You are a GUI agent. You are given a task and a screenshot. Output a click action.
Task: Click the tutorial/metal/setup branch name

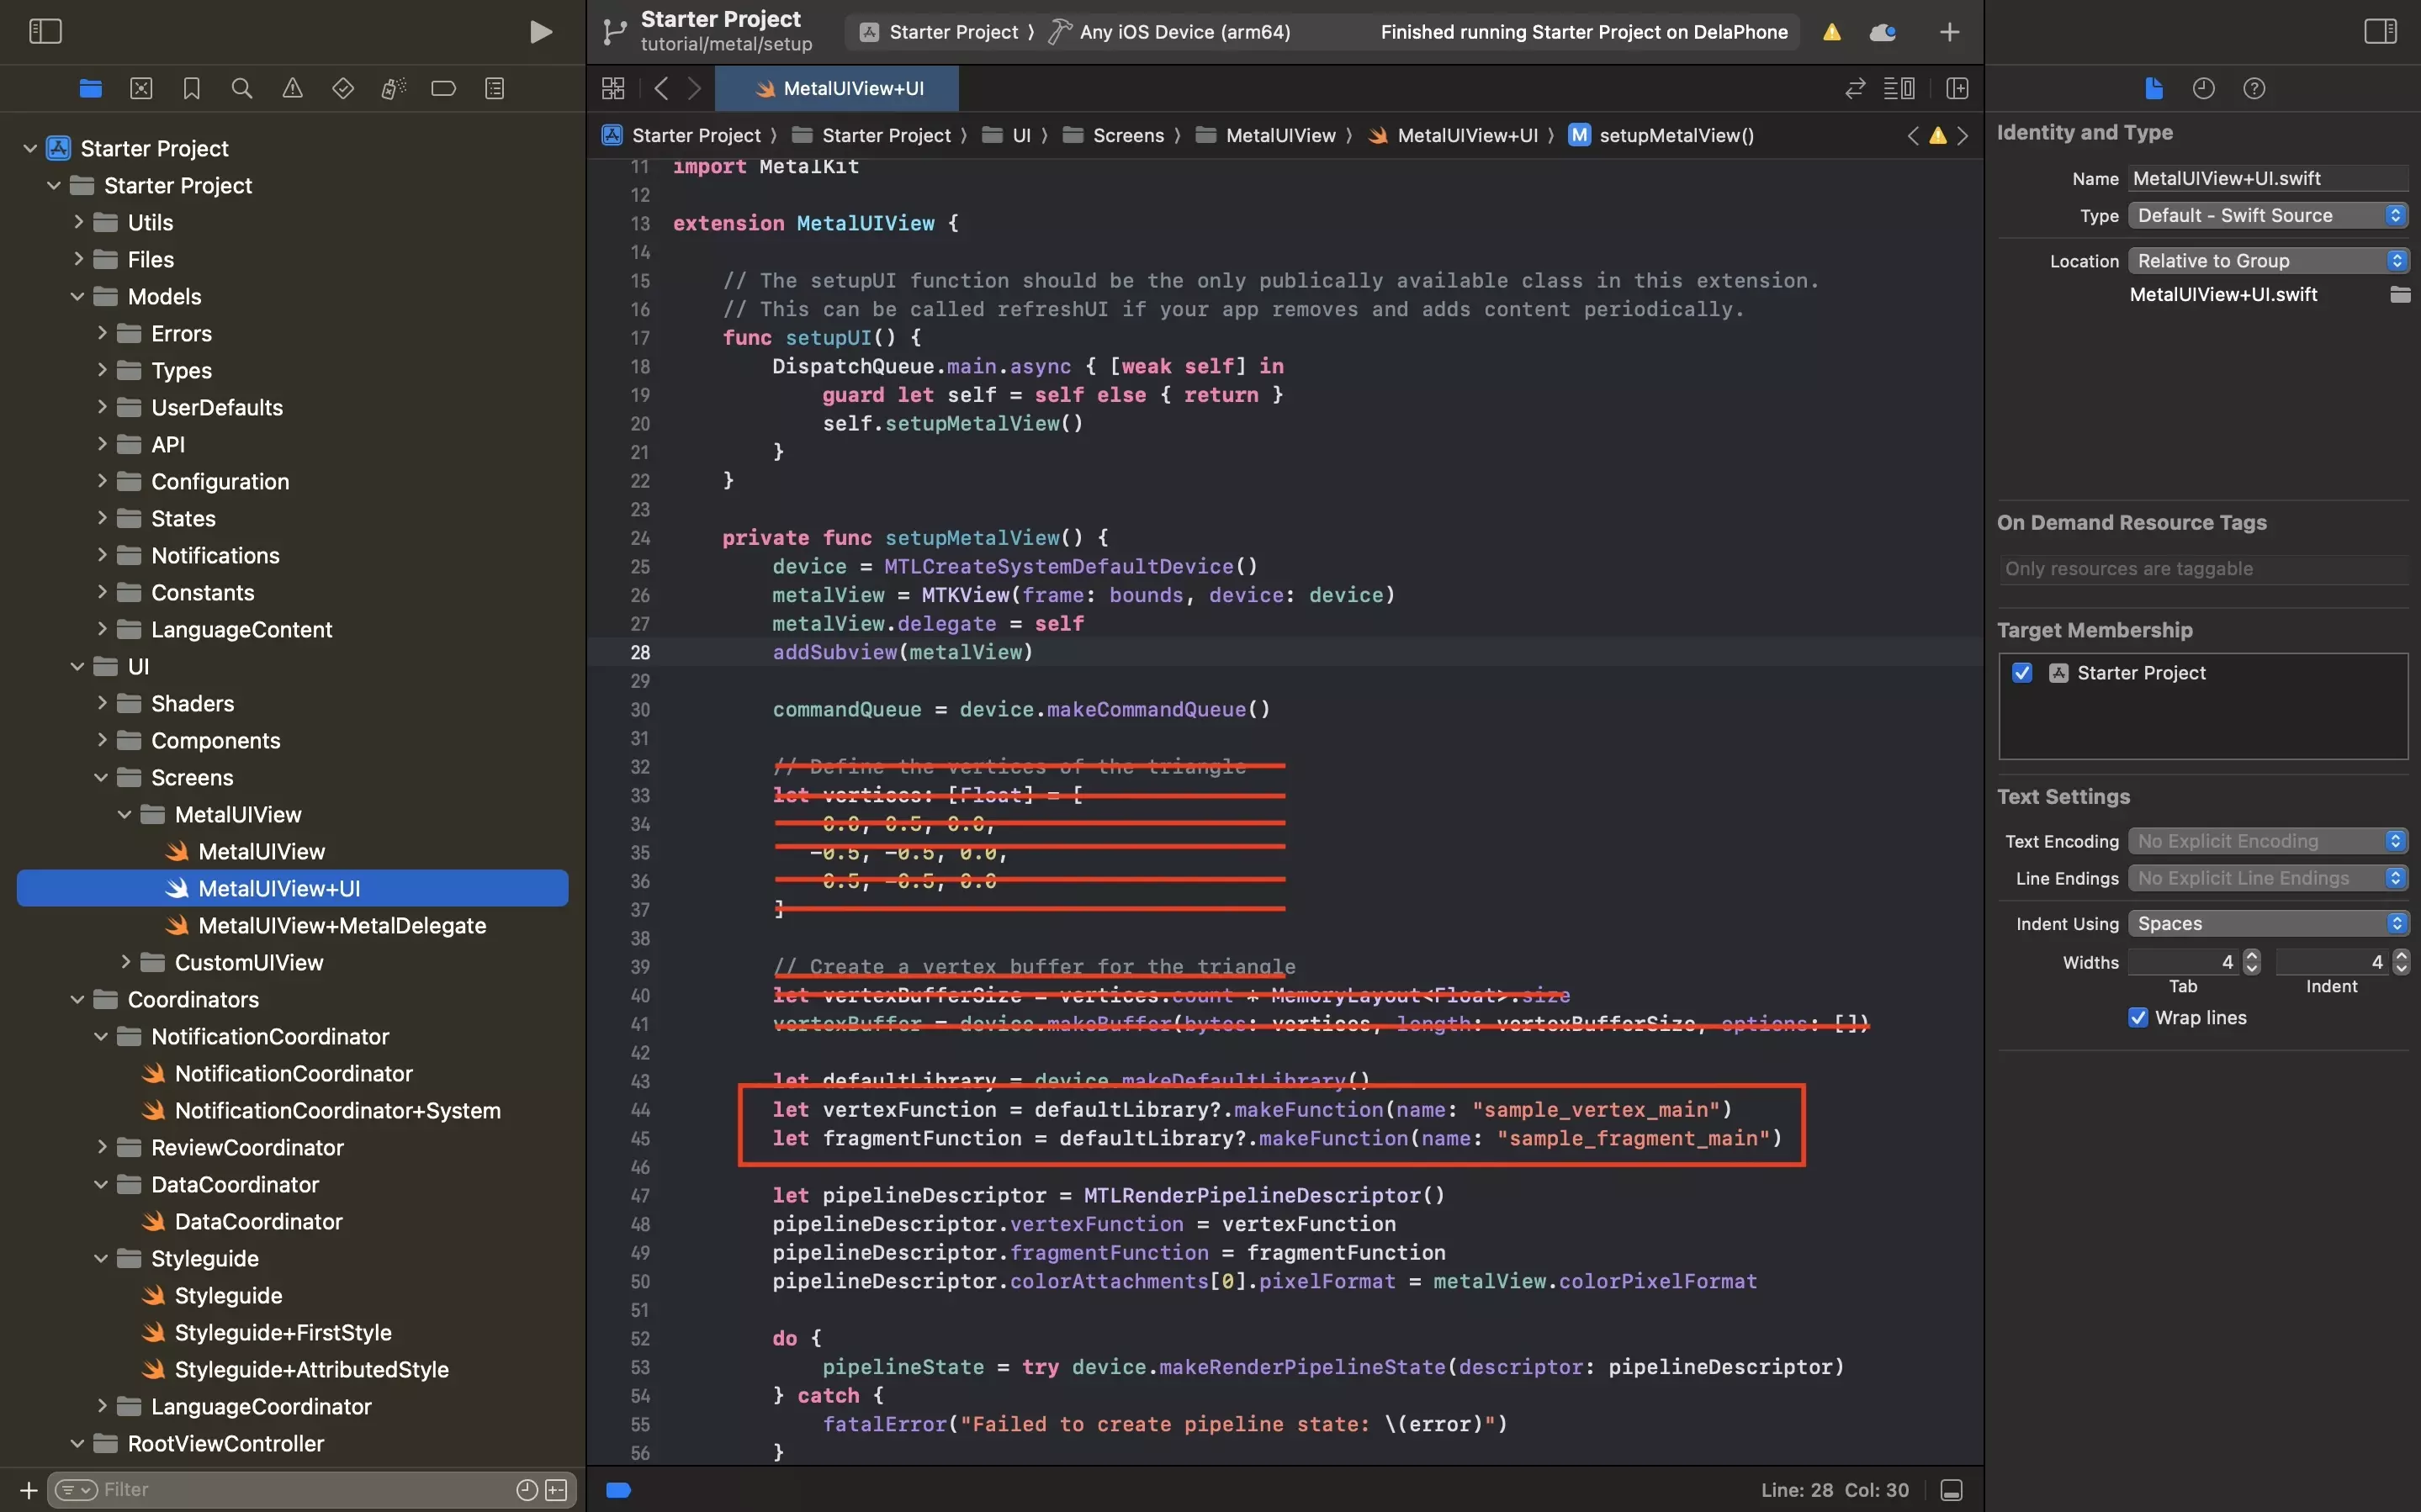click(726, 44)
